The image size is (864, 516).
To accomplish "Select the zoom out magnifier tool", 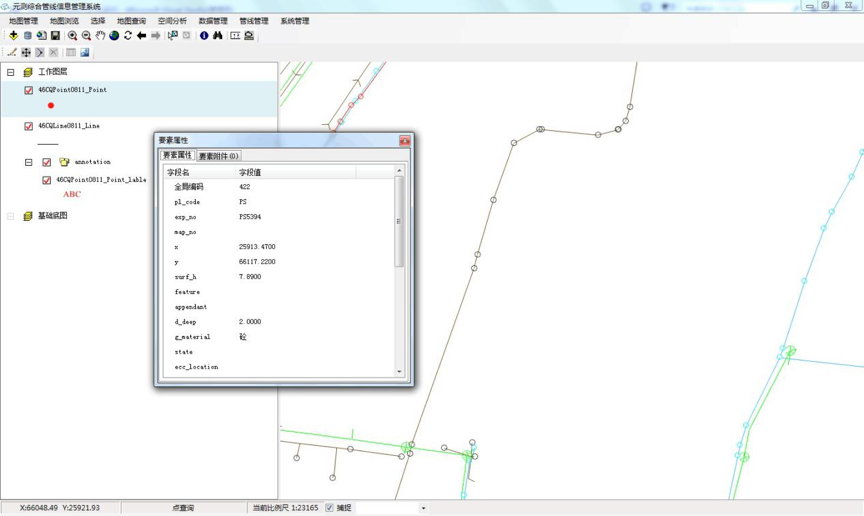I will point(86,36).
